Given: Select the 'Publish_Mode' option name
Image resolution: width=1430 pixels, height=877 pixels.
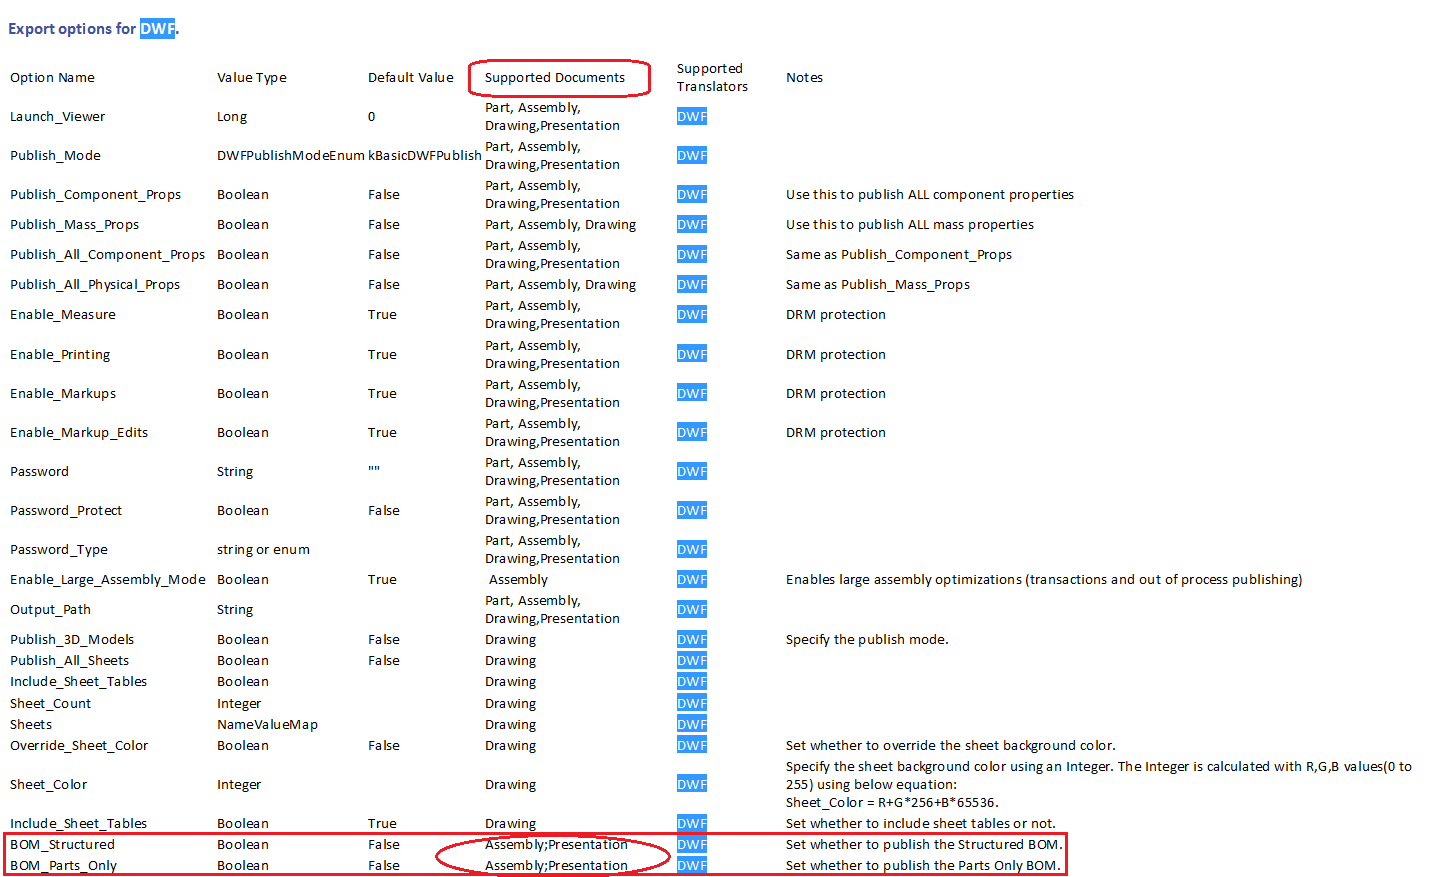Looking at the screenshot, I should pyautogui.click(x=55, y=156).
